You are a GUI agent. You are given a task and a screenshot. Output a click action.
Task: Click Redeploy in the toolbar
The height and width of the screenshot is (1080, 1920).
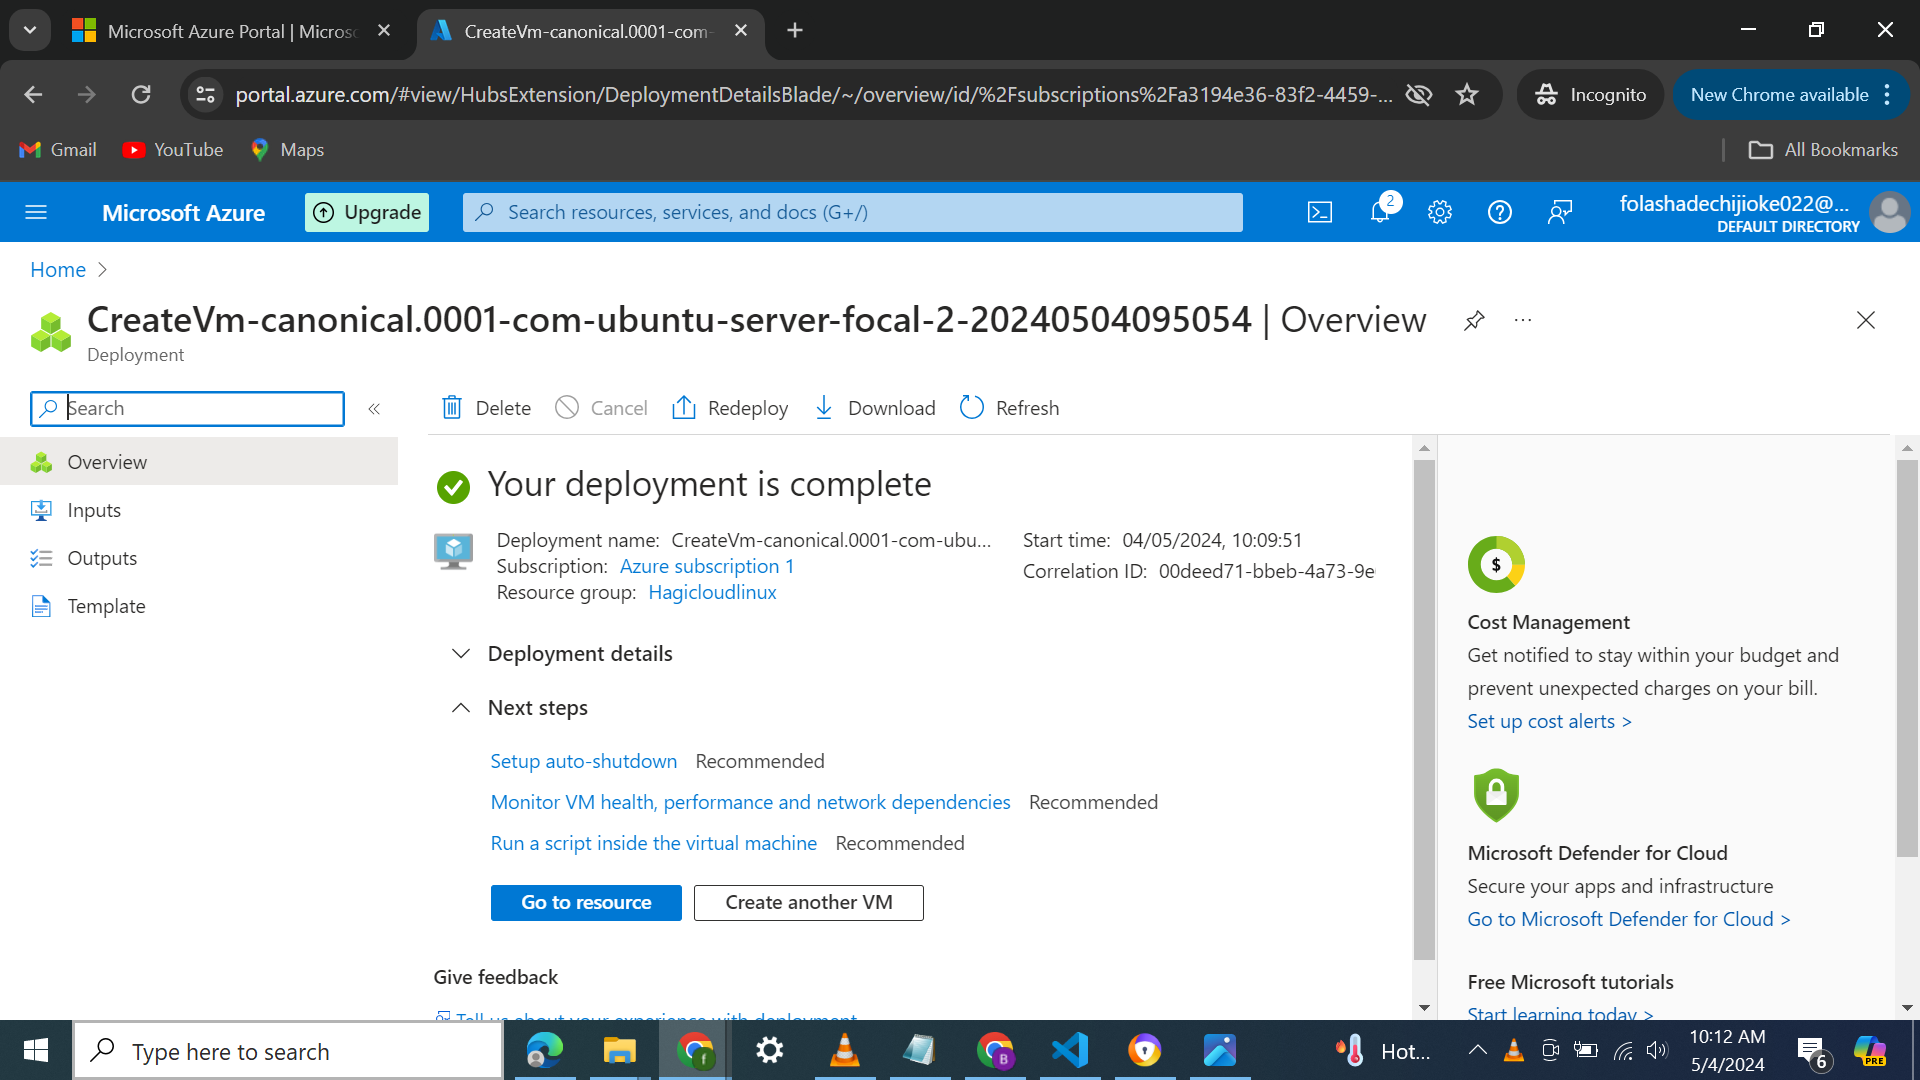731,408
